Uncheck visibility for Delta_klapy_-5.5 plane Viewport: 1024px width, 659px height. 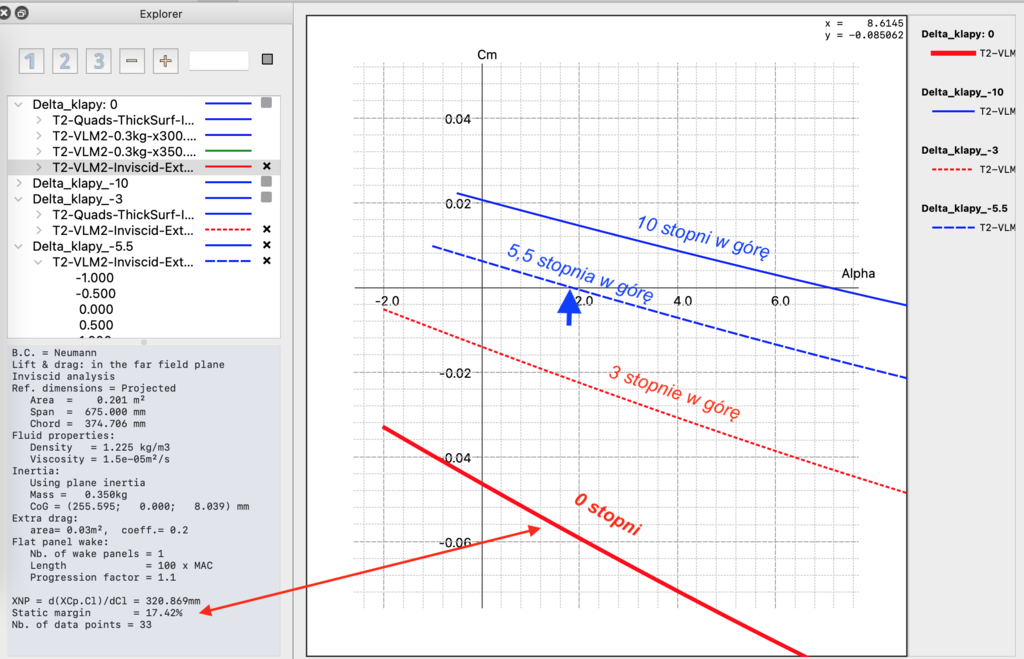coord(267,245)
